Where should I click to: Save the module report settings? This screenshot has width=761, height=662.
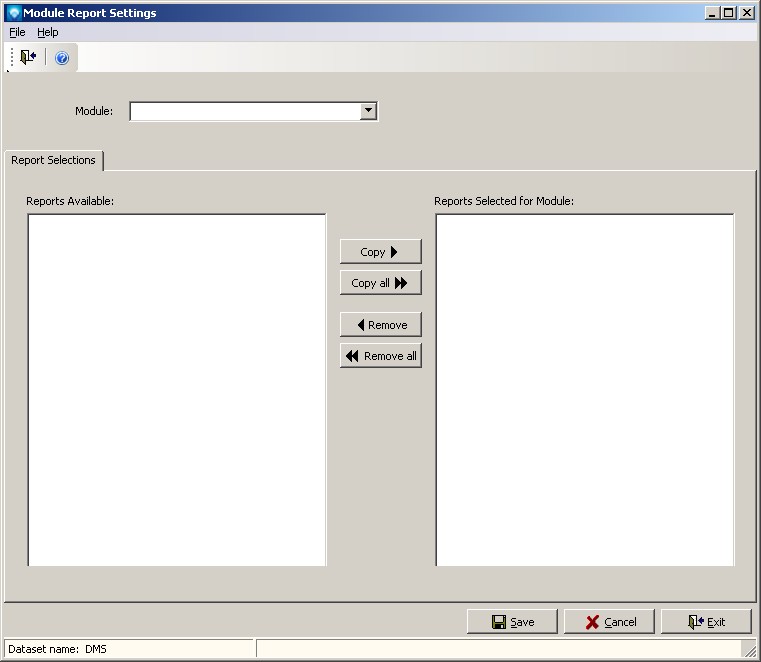(512, 622)
